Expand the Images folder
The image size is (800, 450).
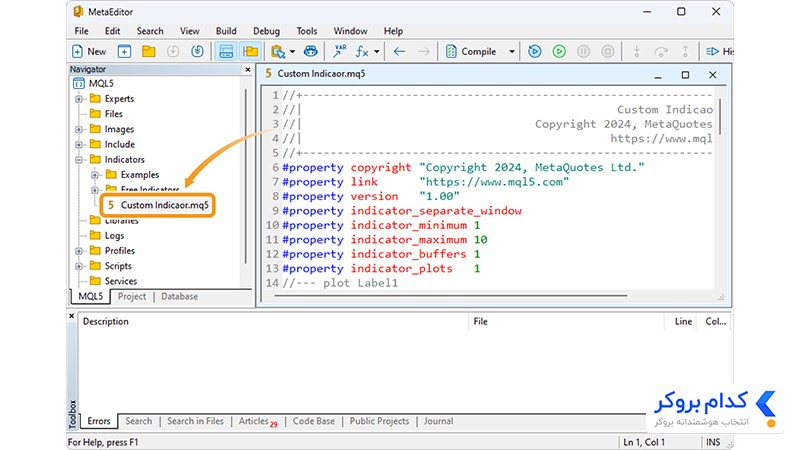pyautogui.click(x=79, y=130)
